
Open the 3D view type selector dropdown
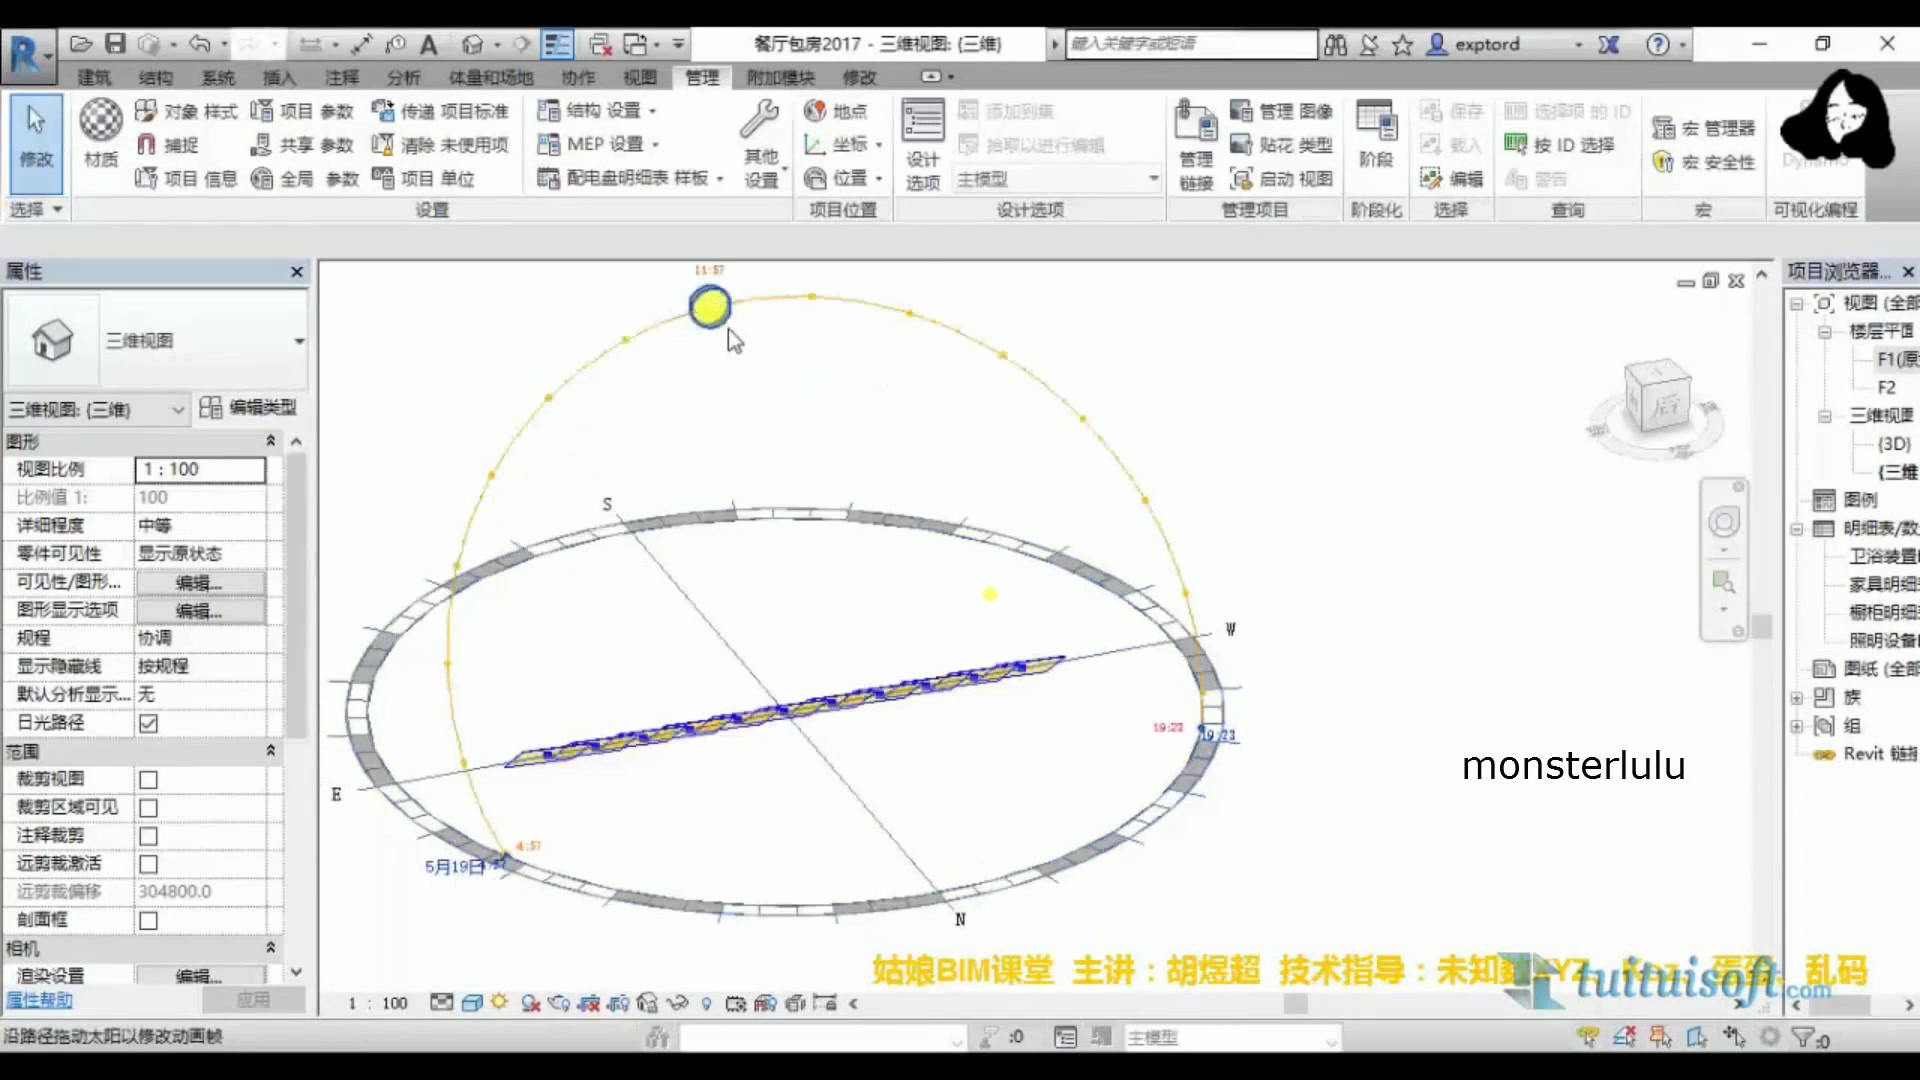pyautogui.click(x=298, y=342)
